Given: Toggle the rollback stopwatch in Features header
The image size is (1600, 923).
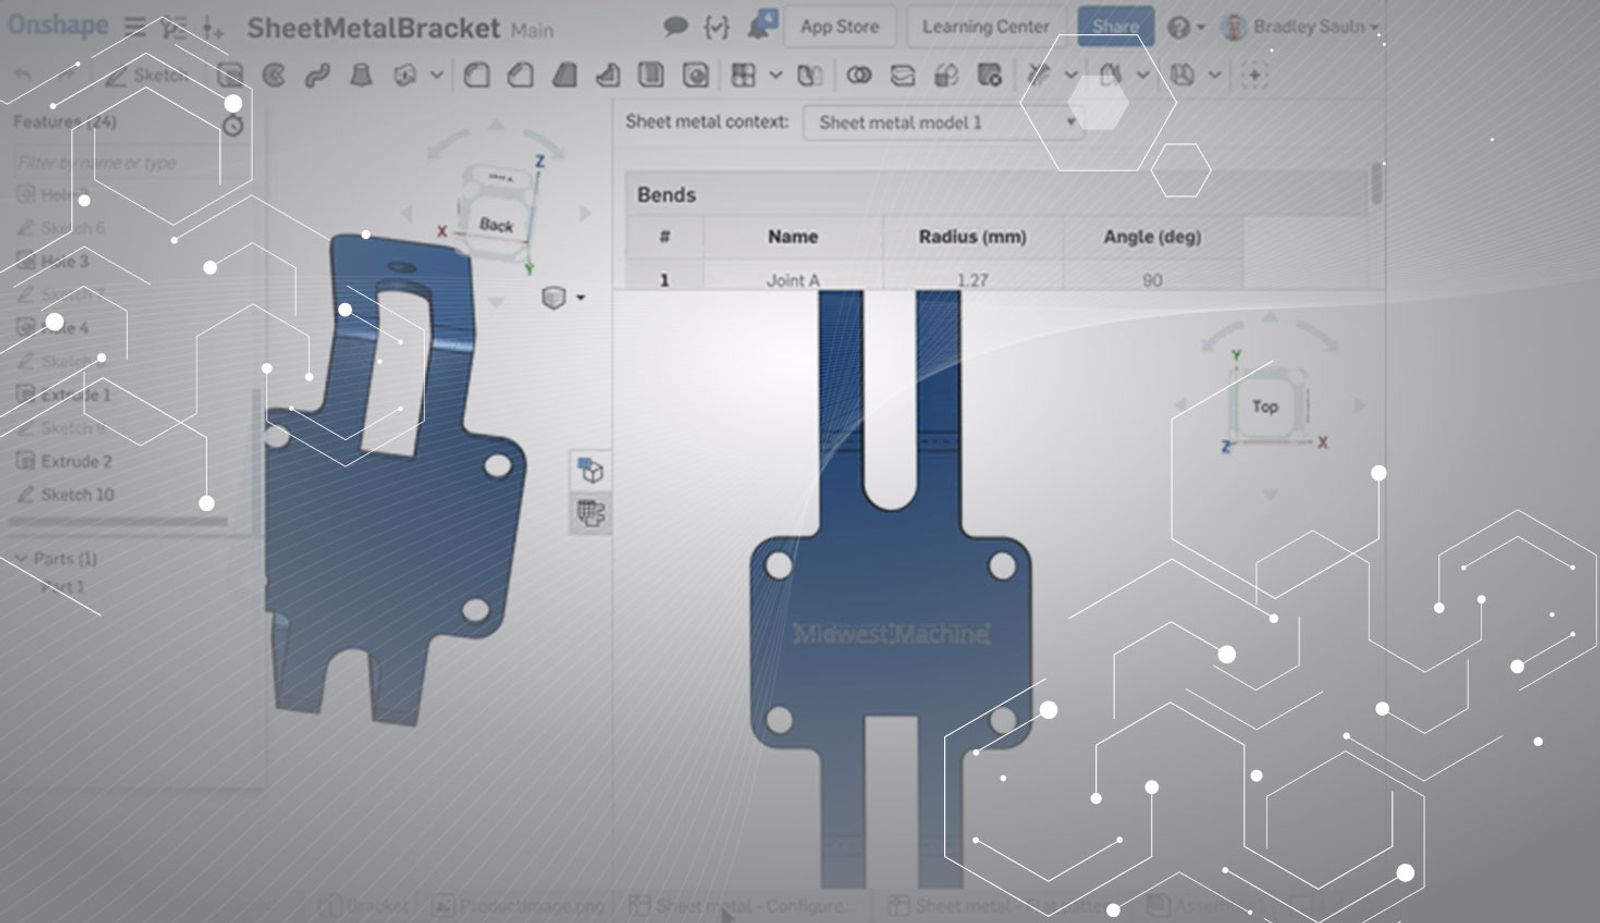Looking at the screenshot, I should click(233, 125).
